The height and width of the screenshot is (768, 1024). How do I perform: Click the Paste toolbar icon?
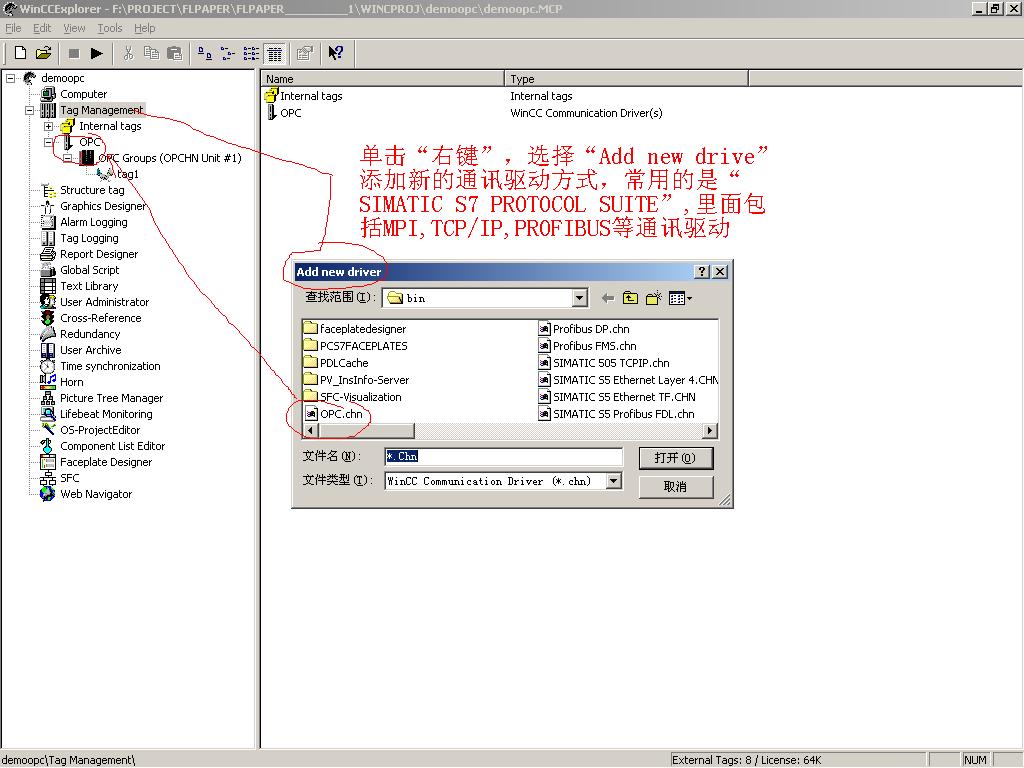[x=174, y=53]
